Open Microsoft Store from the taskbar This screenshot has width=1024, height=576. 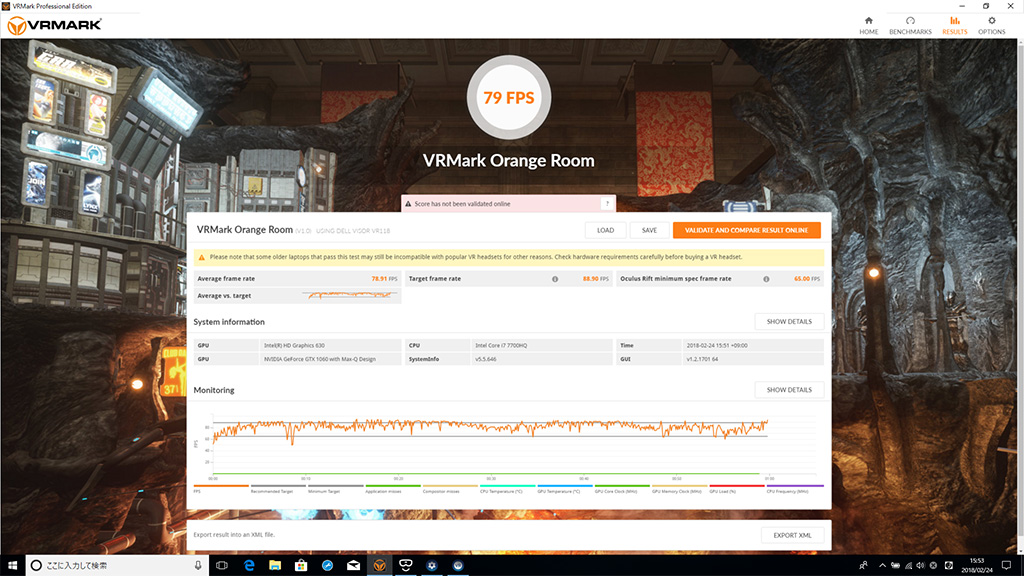point(301,566)
